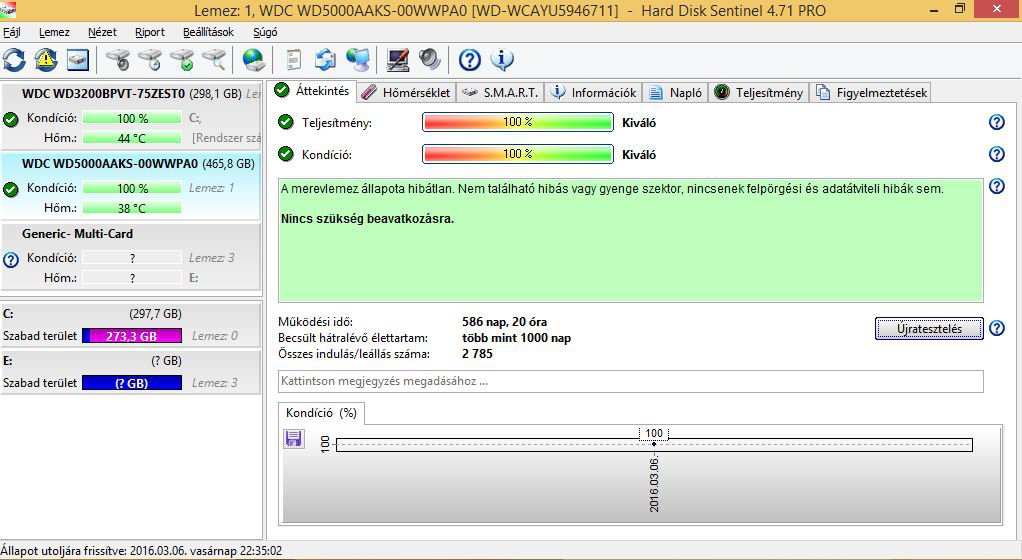Click the disk with green checkmark toolbar icon
1022x560 pixels.
pos(182,60)
